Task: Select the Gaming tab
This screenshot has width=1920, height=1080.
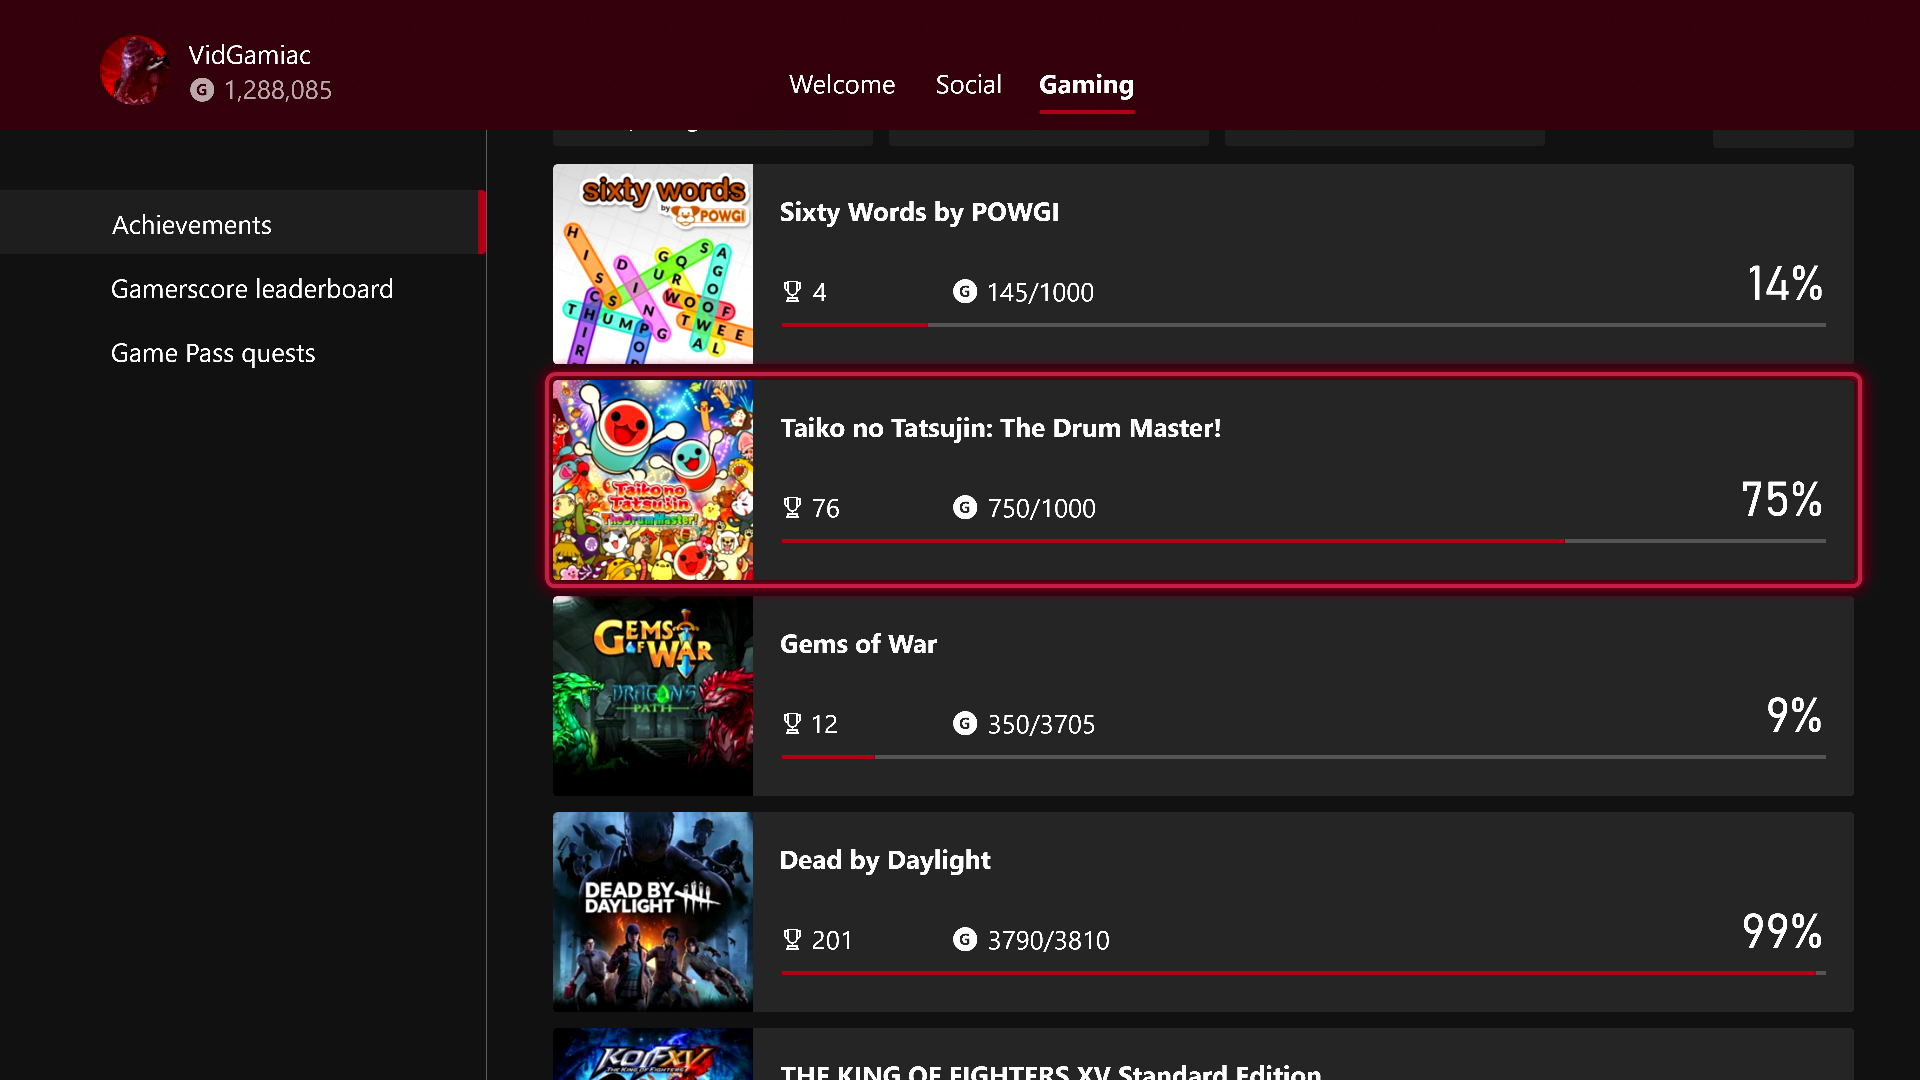Action: 1086,85
